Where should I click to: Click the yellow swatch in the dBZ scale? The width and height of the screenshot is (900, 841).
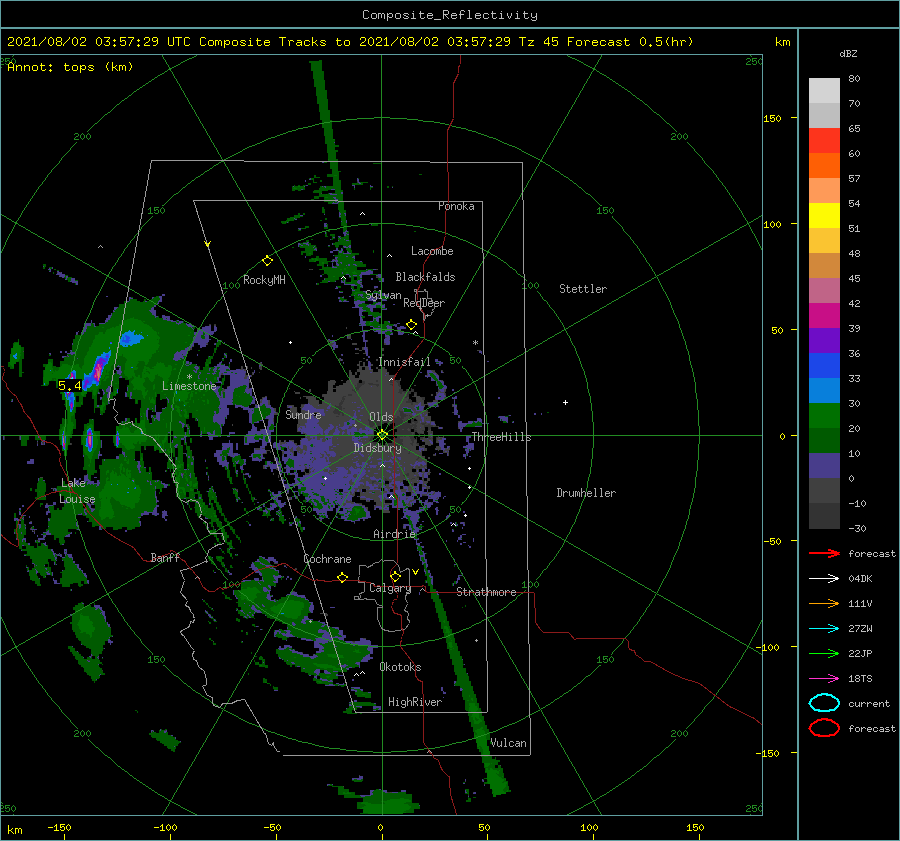point(824,215)
